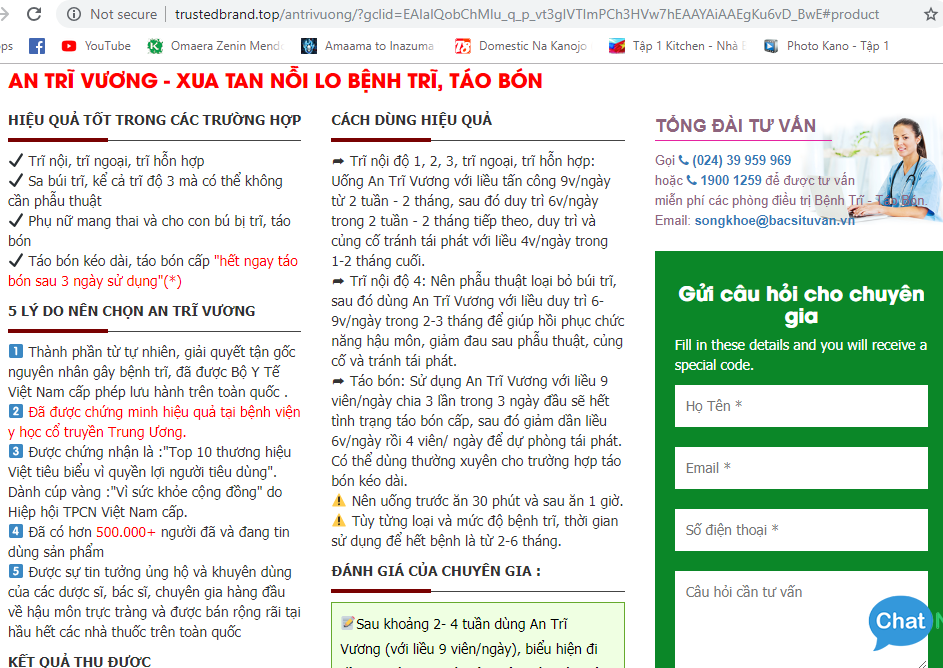The height and width of the screenshot is (668, 943).
Task: Click the arrow icon before Trĩ nội độ 4
Action: tap(338, 281)
